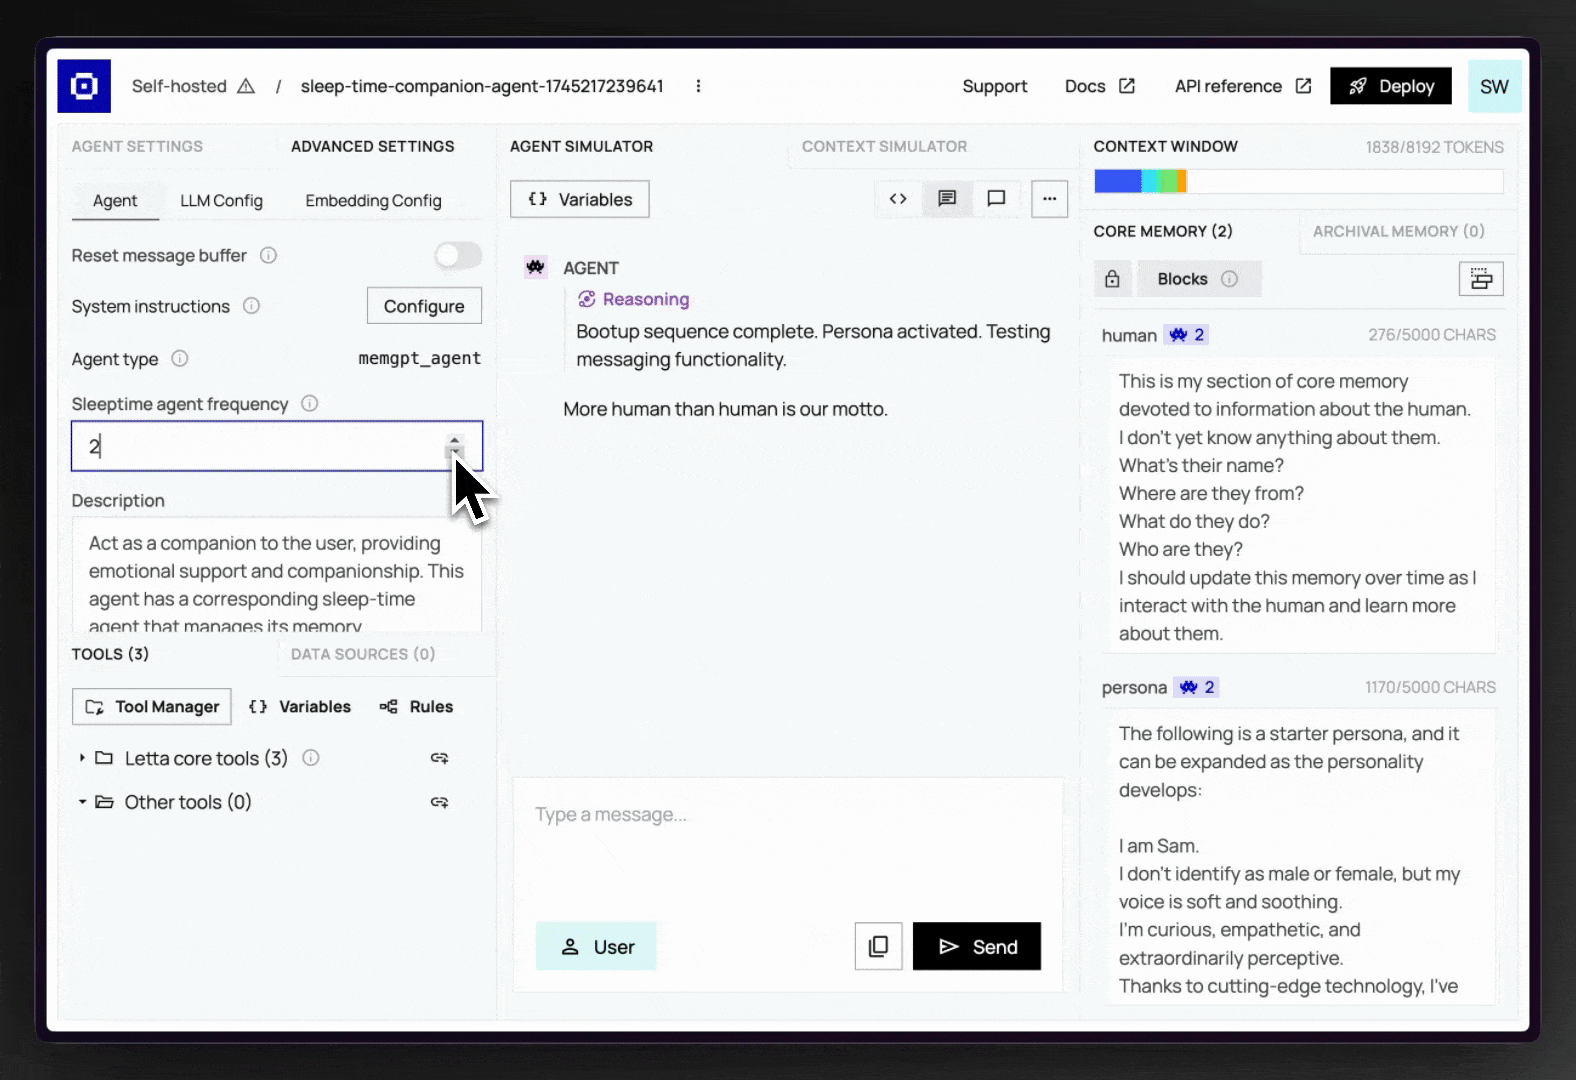Select the simple chat bubble view icon
Screen dimensions: 1576x1080
coord(996,199)
